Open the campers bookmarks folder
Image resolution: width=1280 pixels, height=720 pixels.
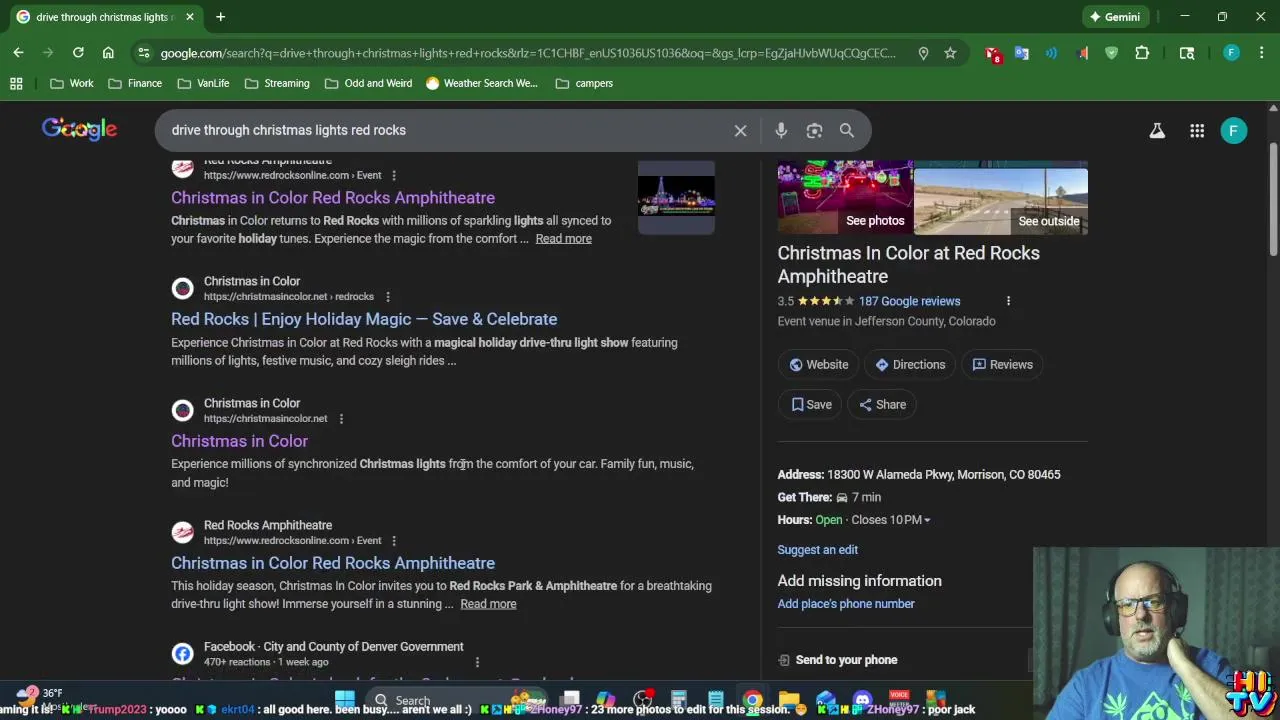584,83
